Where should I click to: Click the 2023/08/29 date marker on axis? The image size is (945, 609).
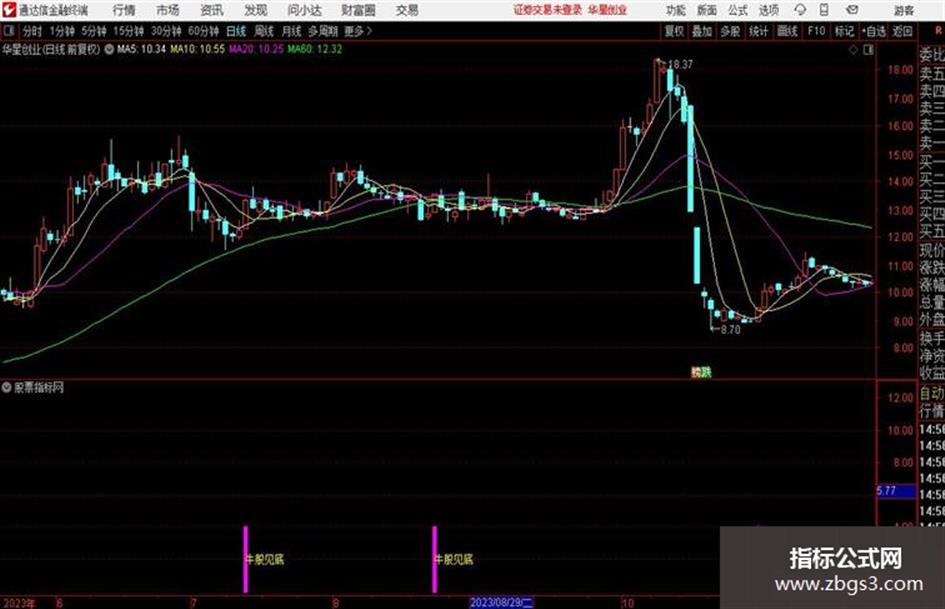501,602
